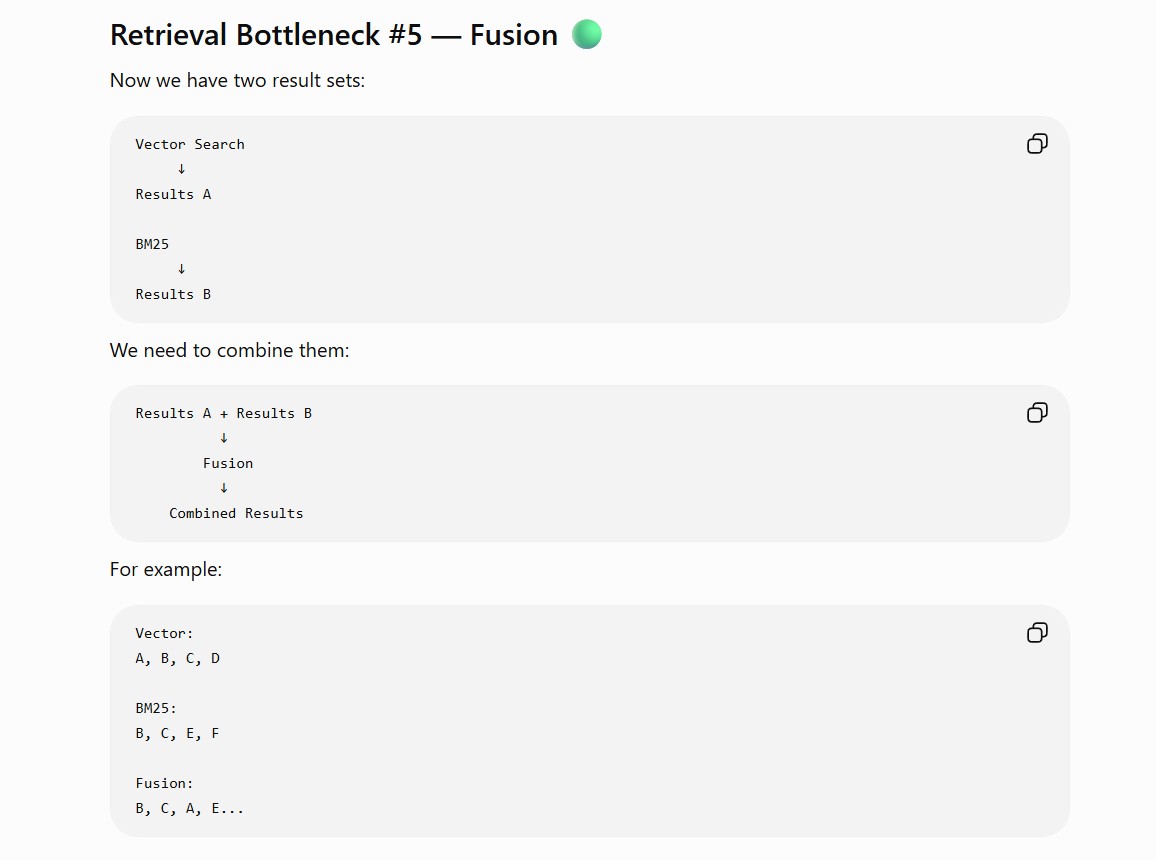The image size is (1156, 860).
Task: Click the Retrieval Bottleneck #5 — Fusion heading
Action: point(333,35)
